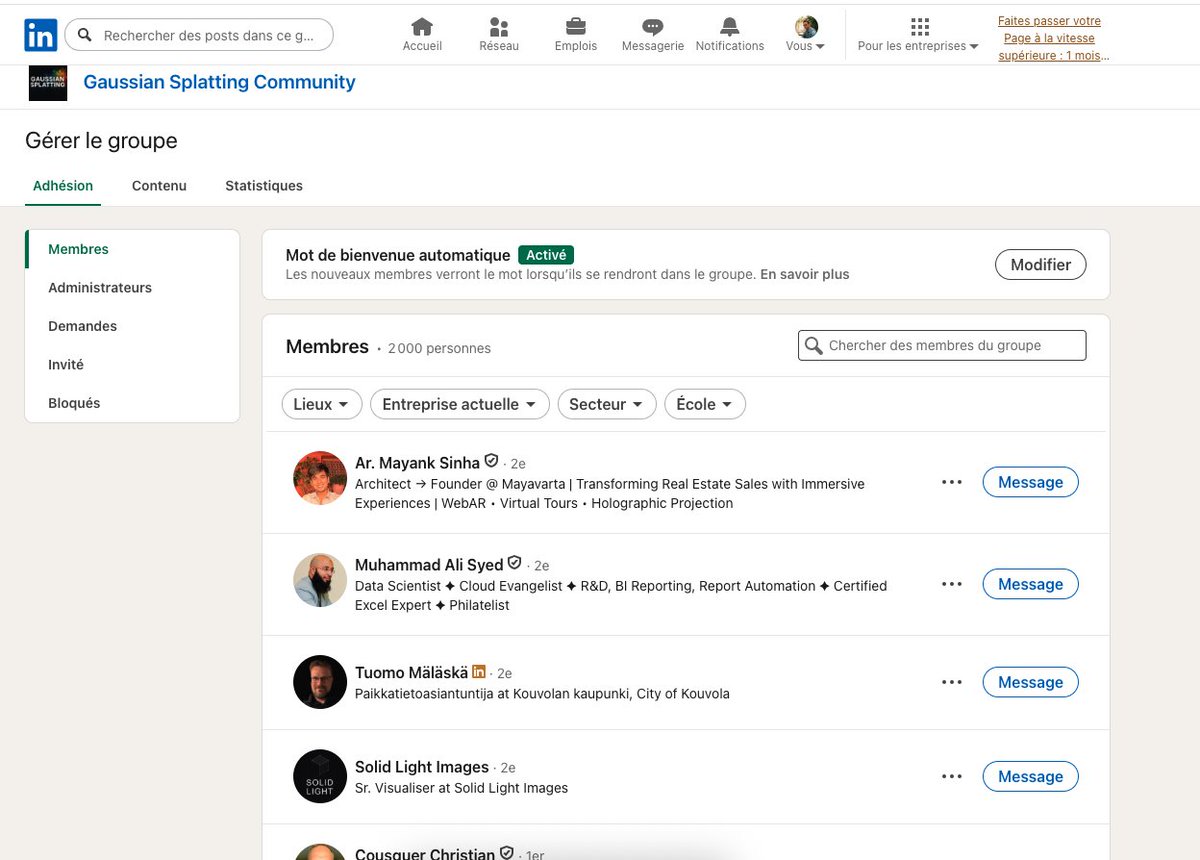Click verification badge next to Muhammad Ali Syed
Screen dimensions: 1200x860
(515, 563)
